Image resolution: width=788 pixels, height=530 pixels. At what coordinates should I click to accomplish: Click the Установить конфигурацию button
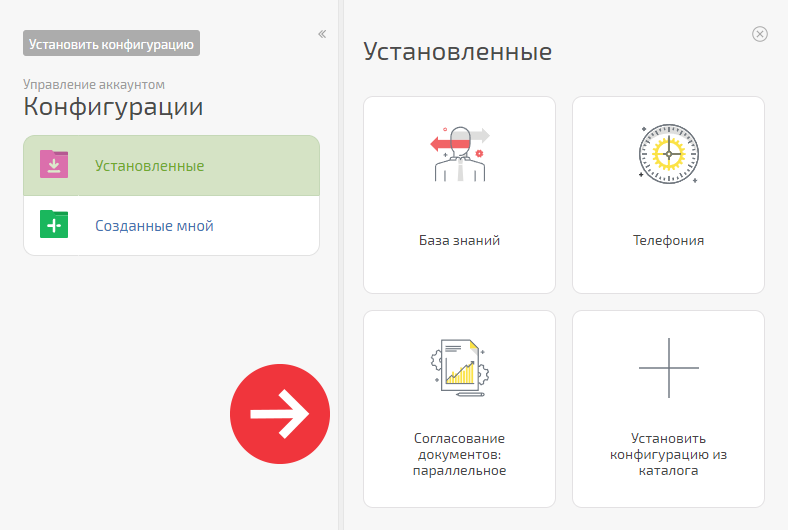[111, 44]
